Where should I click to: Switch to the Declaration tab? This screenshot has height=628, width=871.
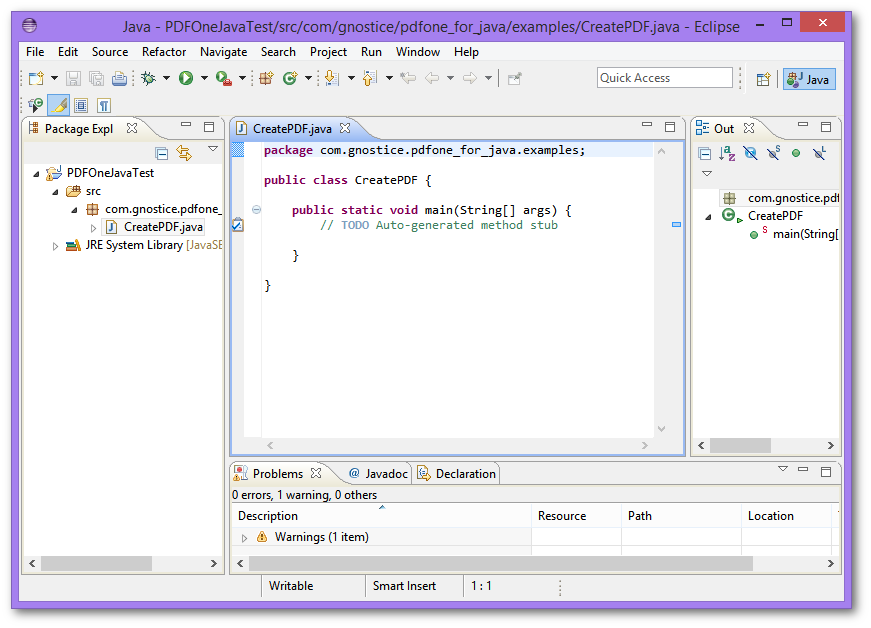pos(457,474)
